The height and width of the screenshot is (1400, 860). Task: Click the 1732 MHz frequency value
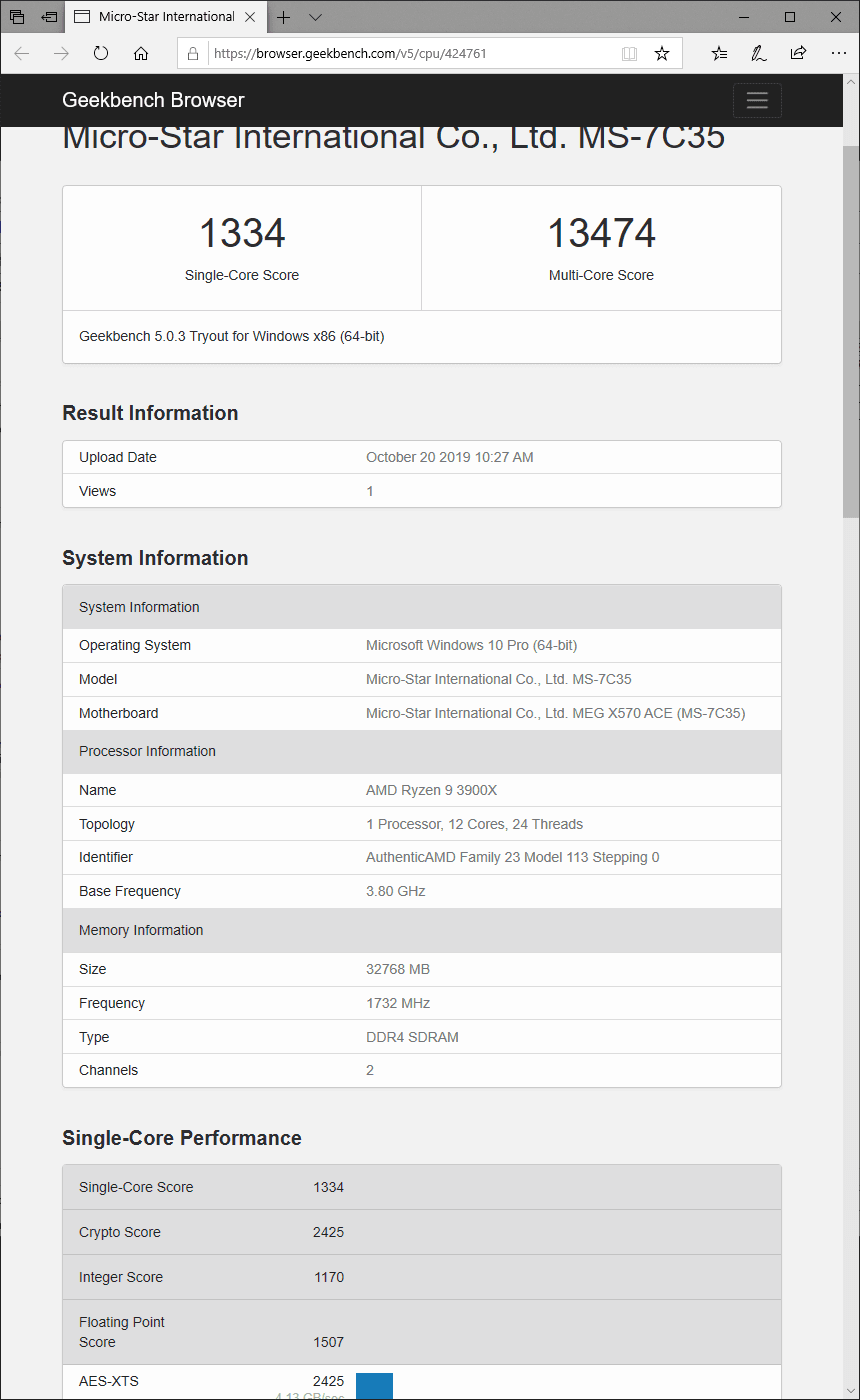[x=397, y=1003]
